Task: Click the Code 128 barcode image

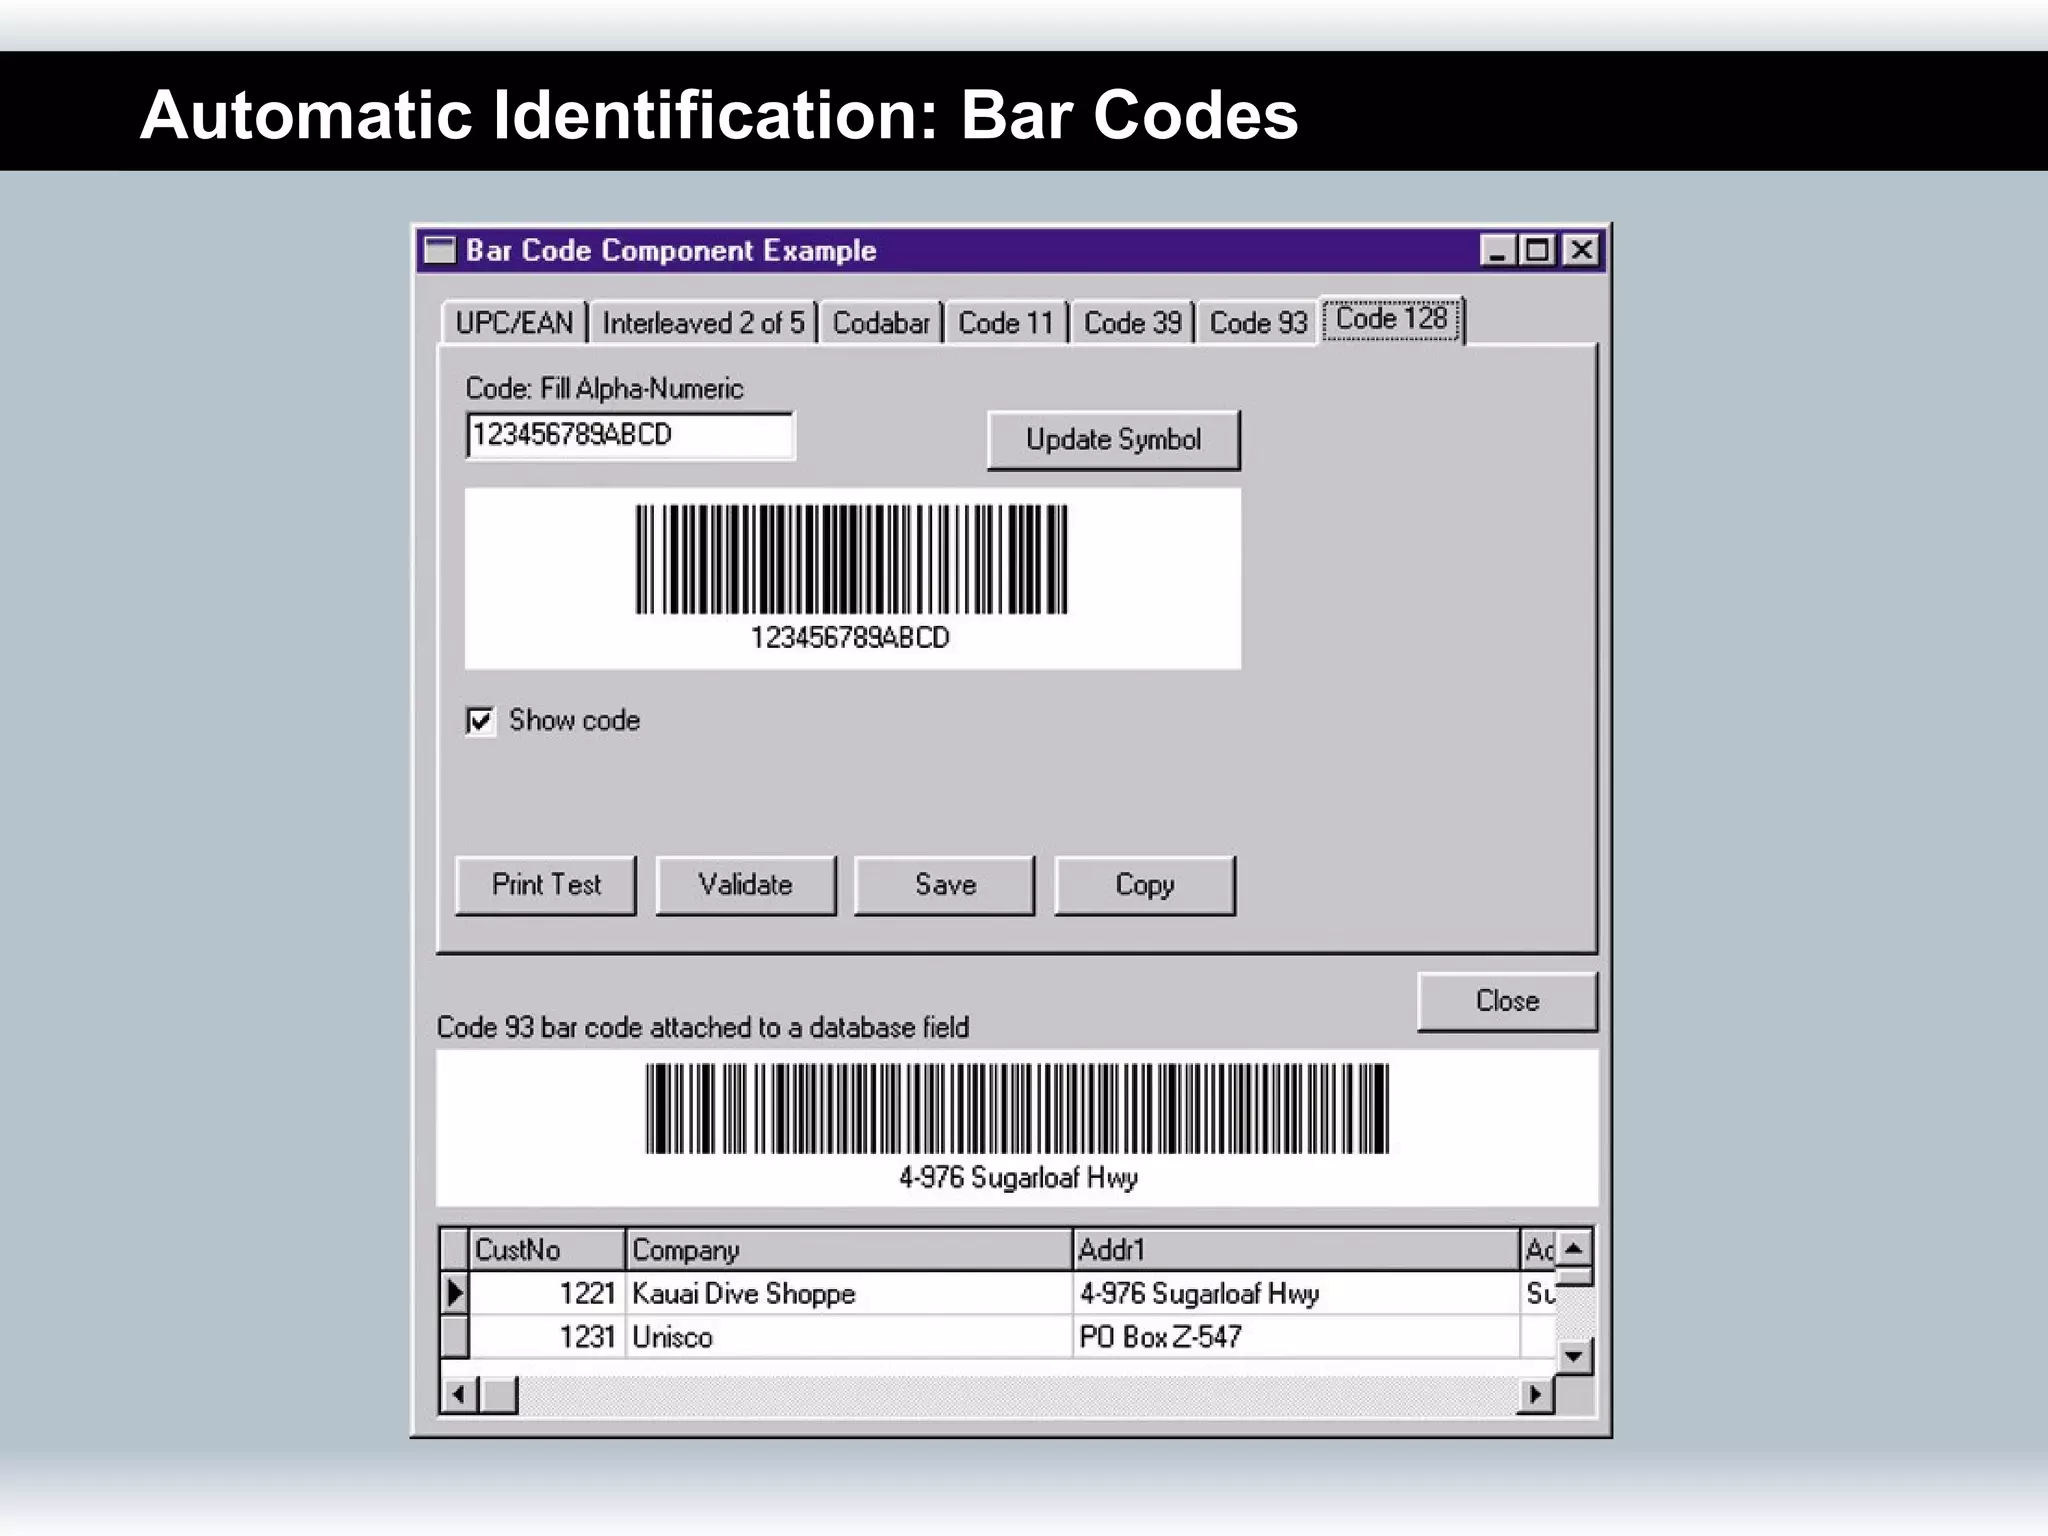Action: pos(852,559)
